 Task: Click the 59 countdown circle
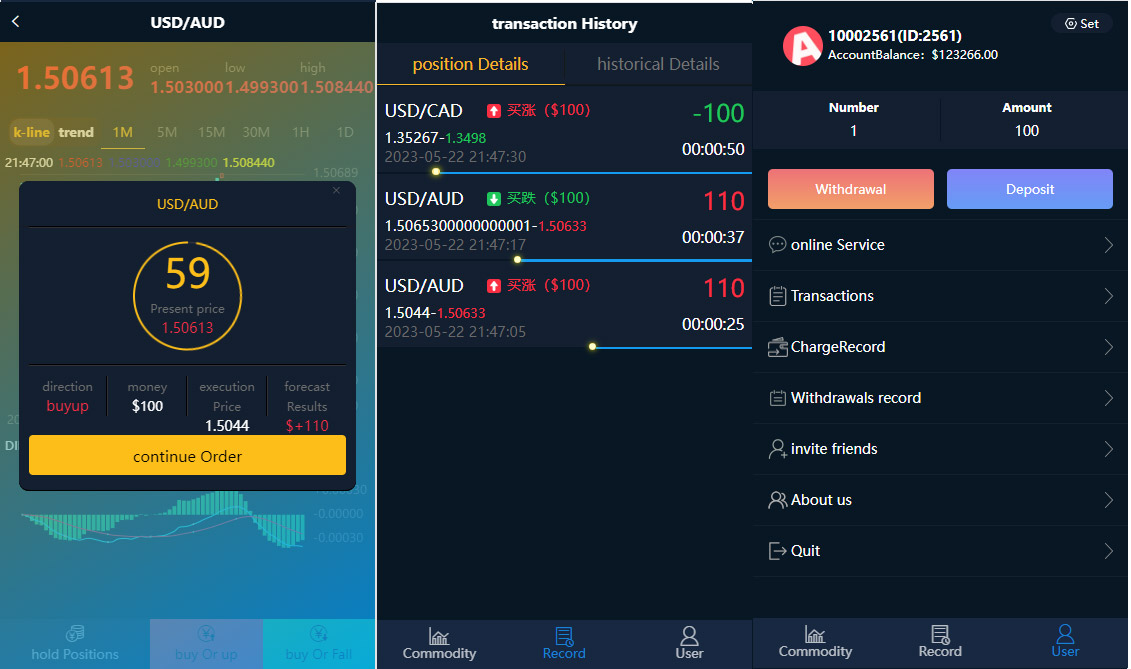(x=188, y=296)
